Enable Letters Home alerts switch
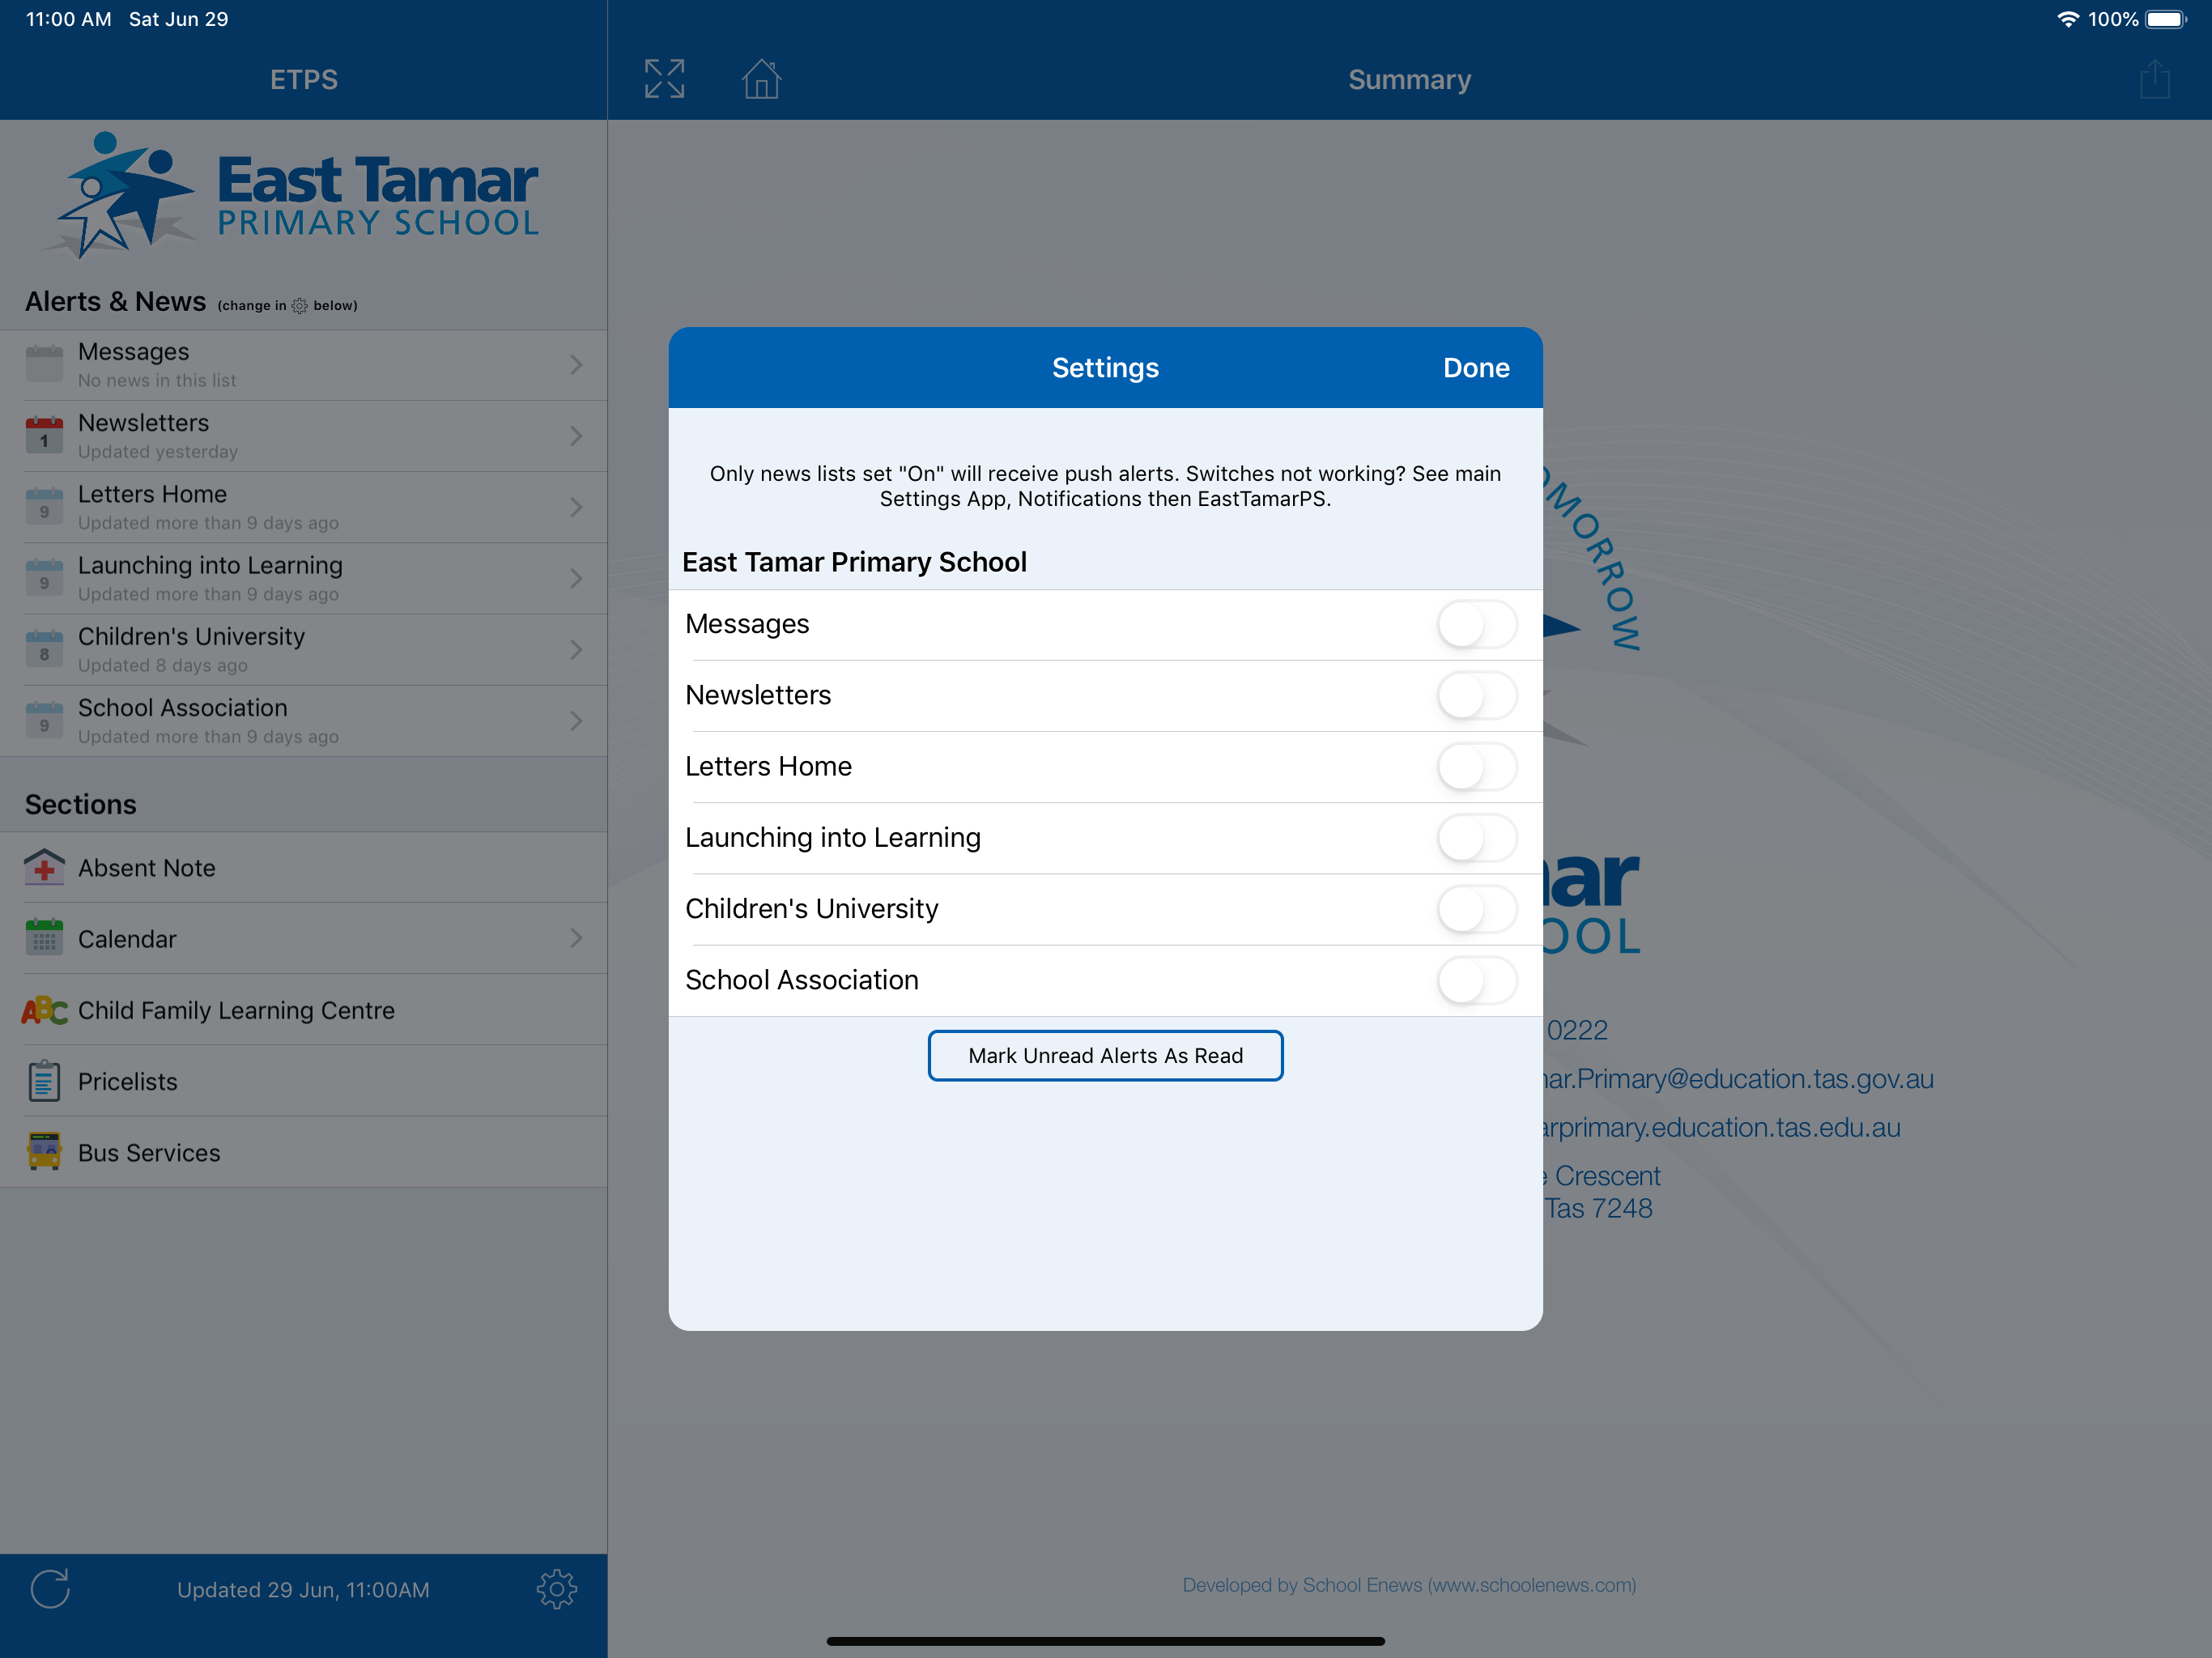Viewport: 2212px width, 1658px height. [x=1477, y=766]
